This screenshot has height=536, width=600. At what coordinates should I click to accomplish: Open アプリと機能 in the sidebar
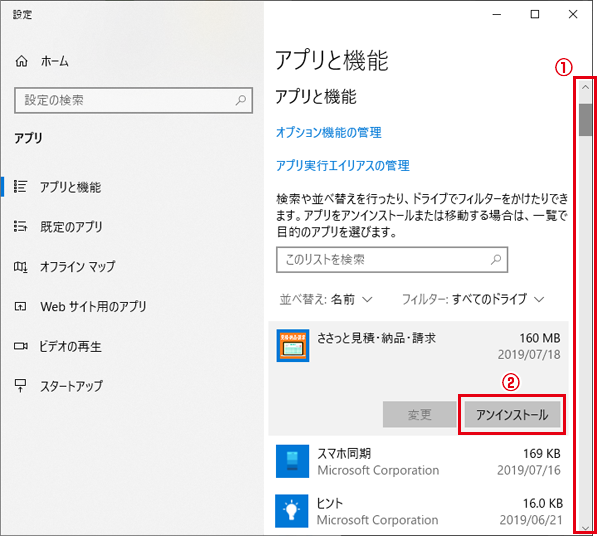pos(70,187)
